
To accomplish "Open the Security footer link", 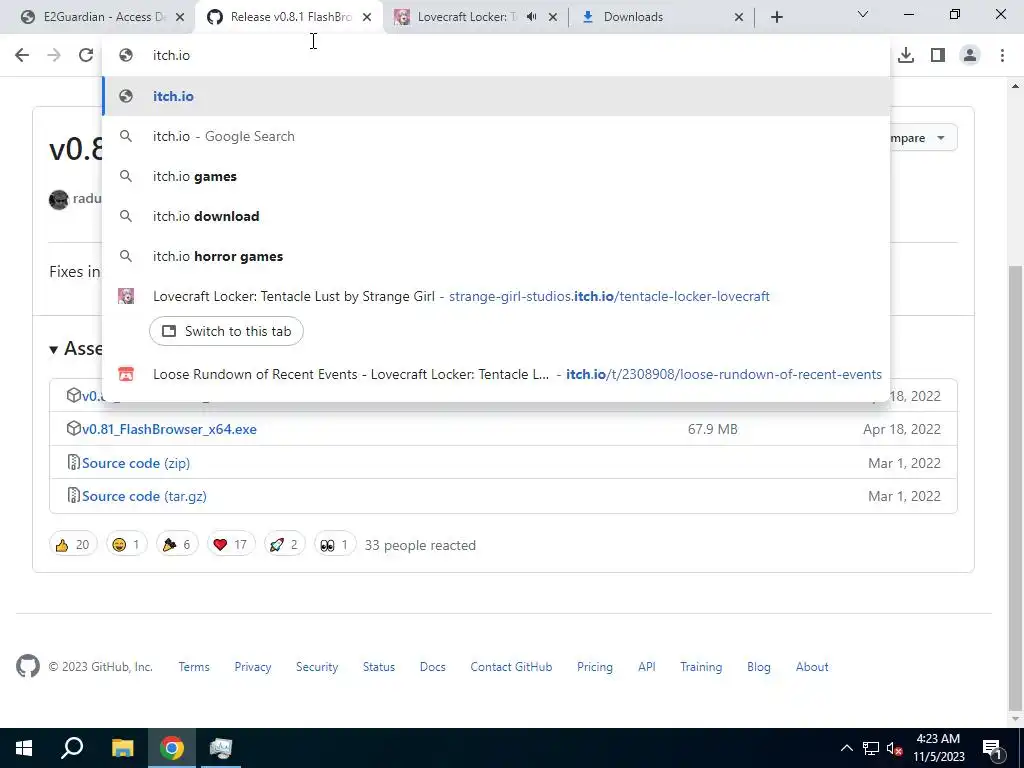I will tap(317, 667).
